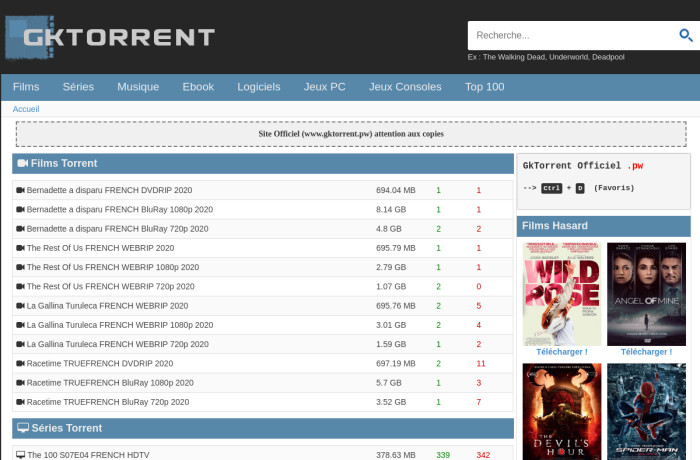Open Bernadette a disparu FRENCH BluRay 1080p 2020
700x460 pixels.
click(x=120, y=209)
